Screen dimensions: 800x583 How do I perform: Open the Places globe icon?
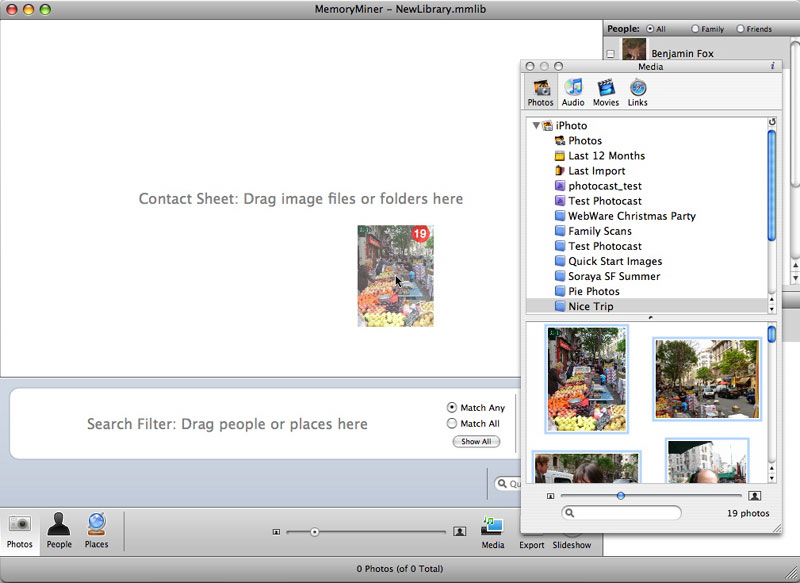(x=97, y=529)
